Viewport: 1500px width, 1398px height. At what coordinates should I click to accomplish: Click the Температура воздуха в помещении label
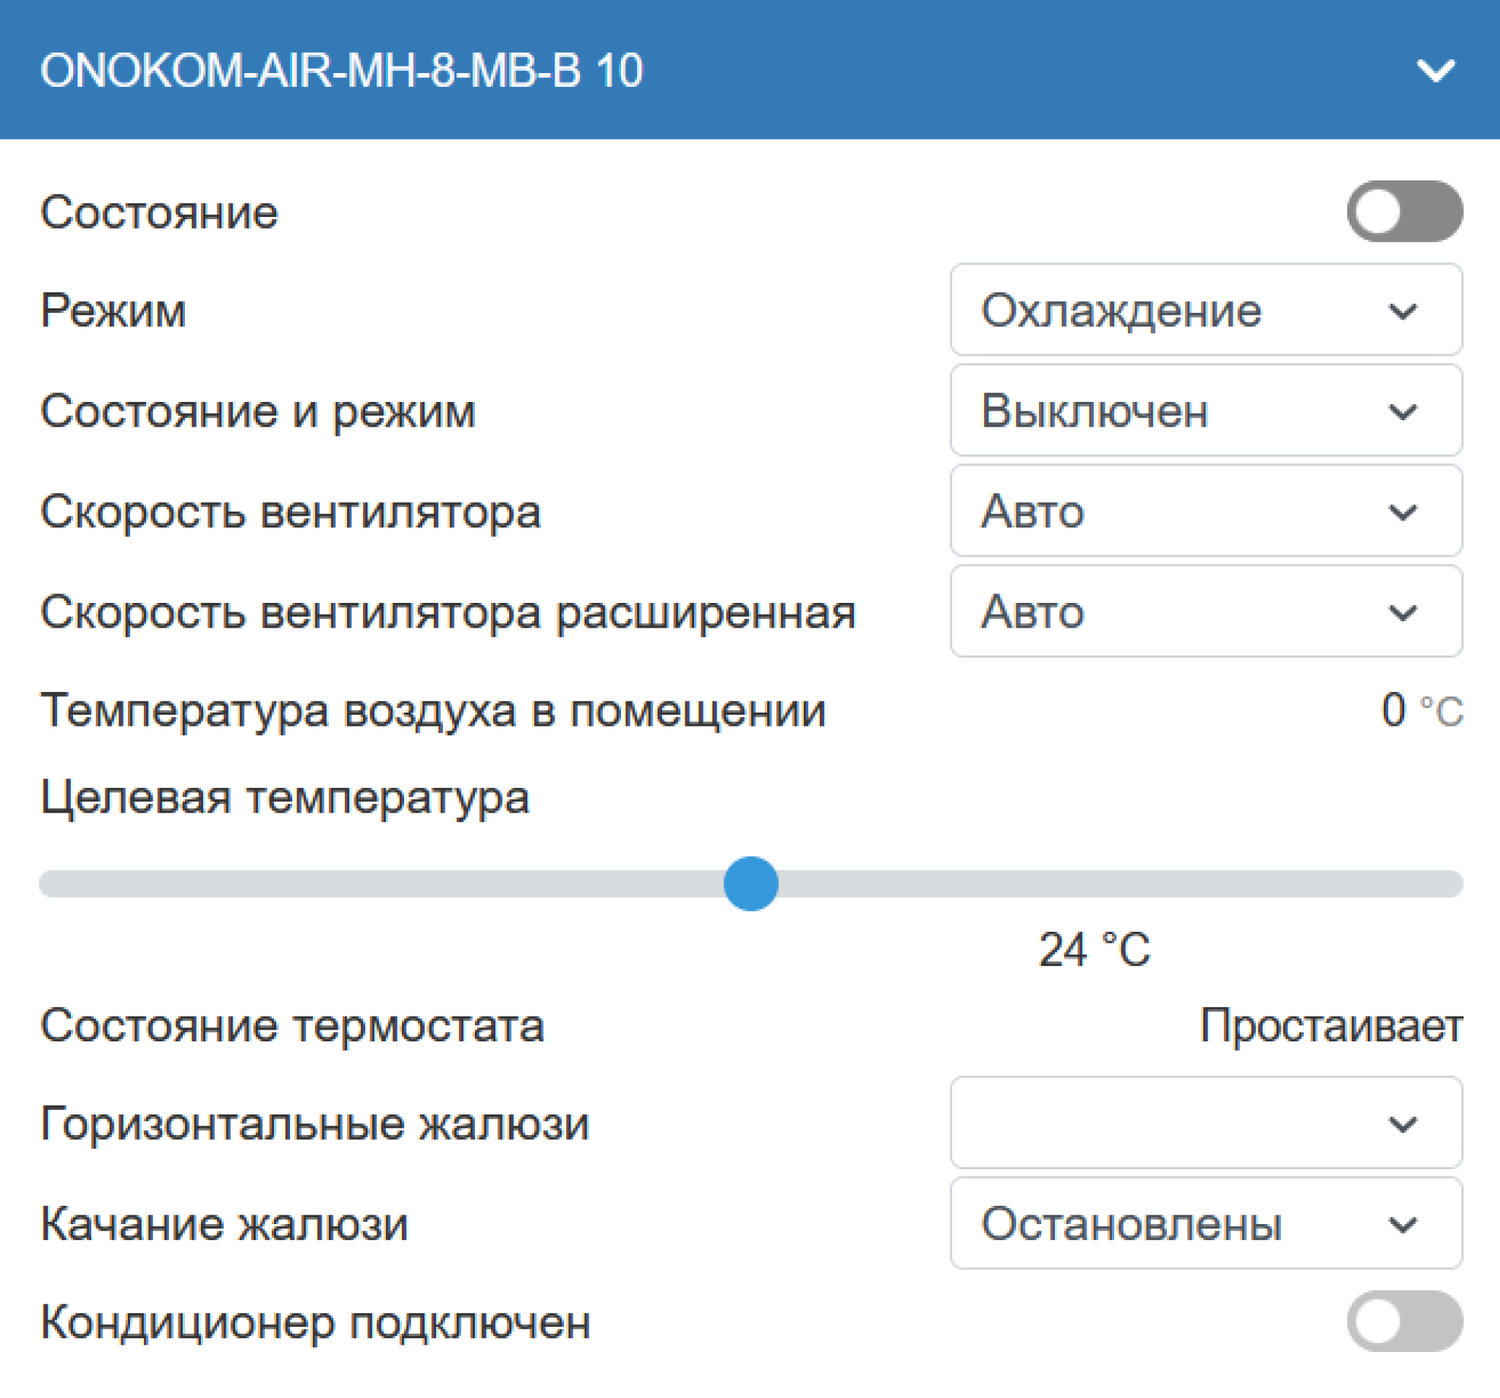433,711
